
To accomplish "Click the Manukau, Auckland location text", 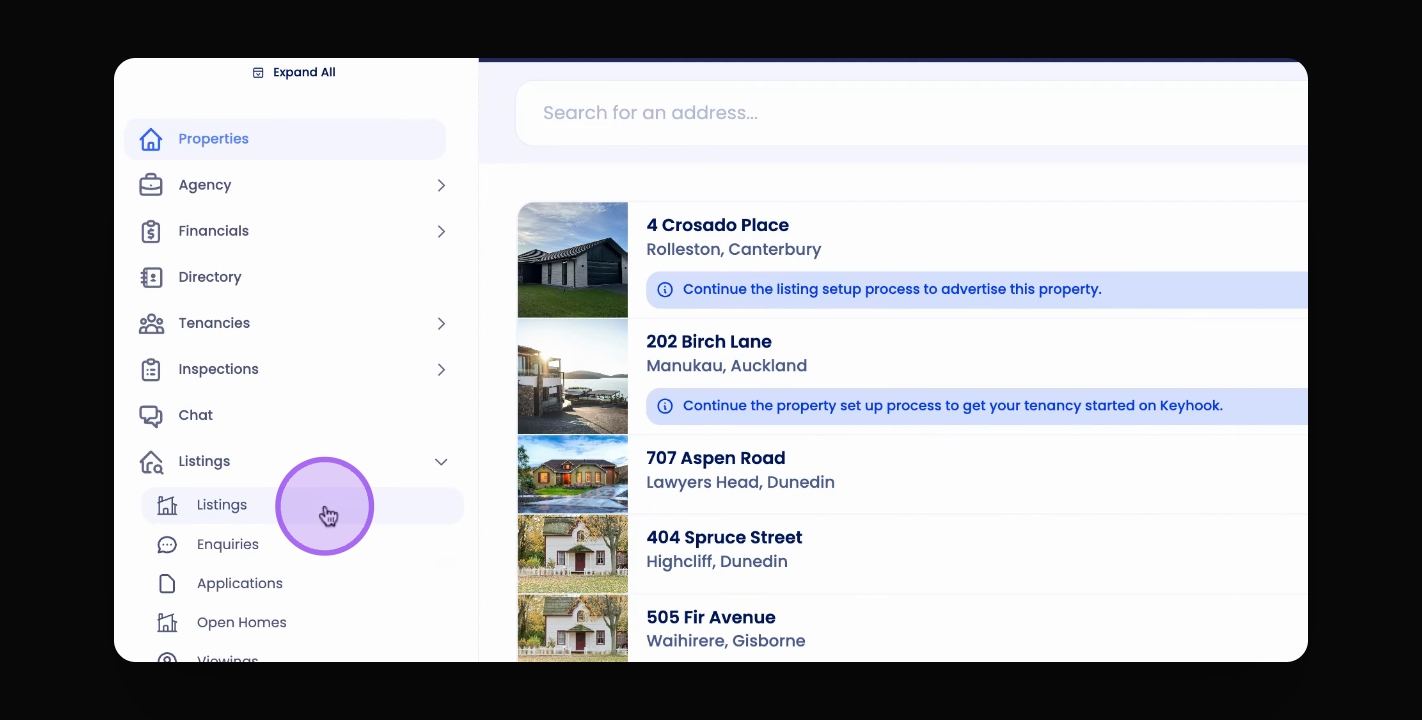I will pos(727,366).
